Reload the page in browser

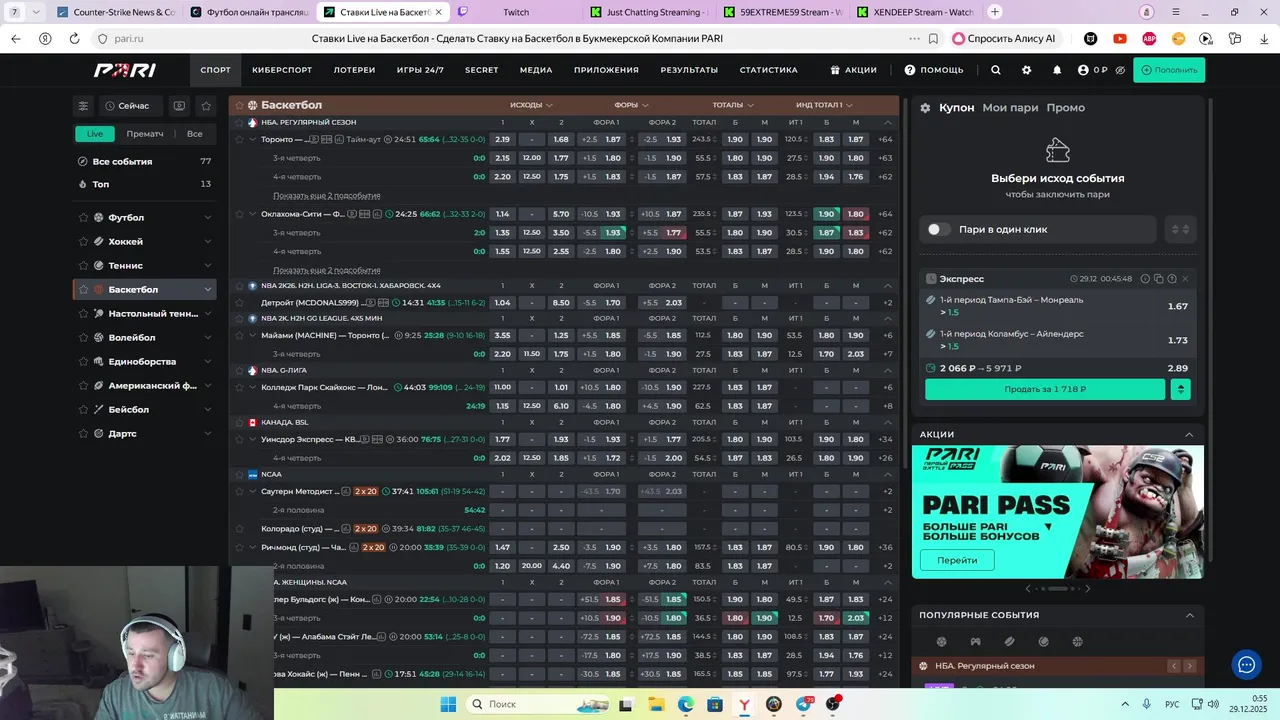click(x=74, y=39)
